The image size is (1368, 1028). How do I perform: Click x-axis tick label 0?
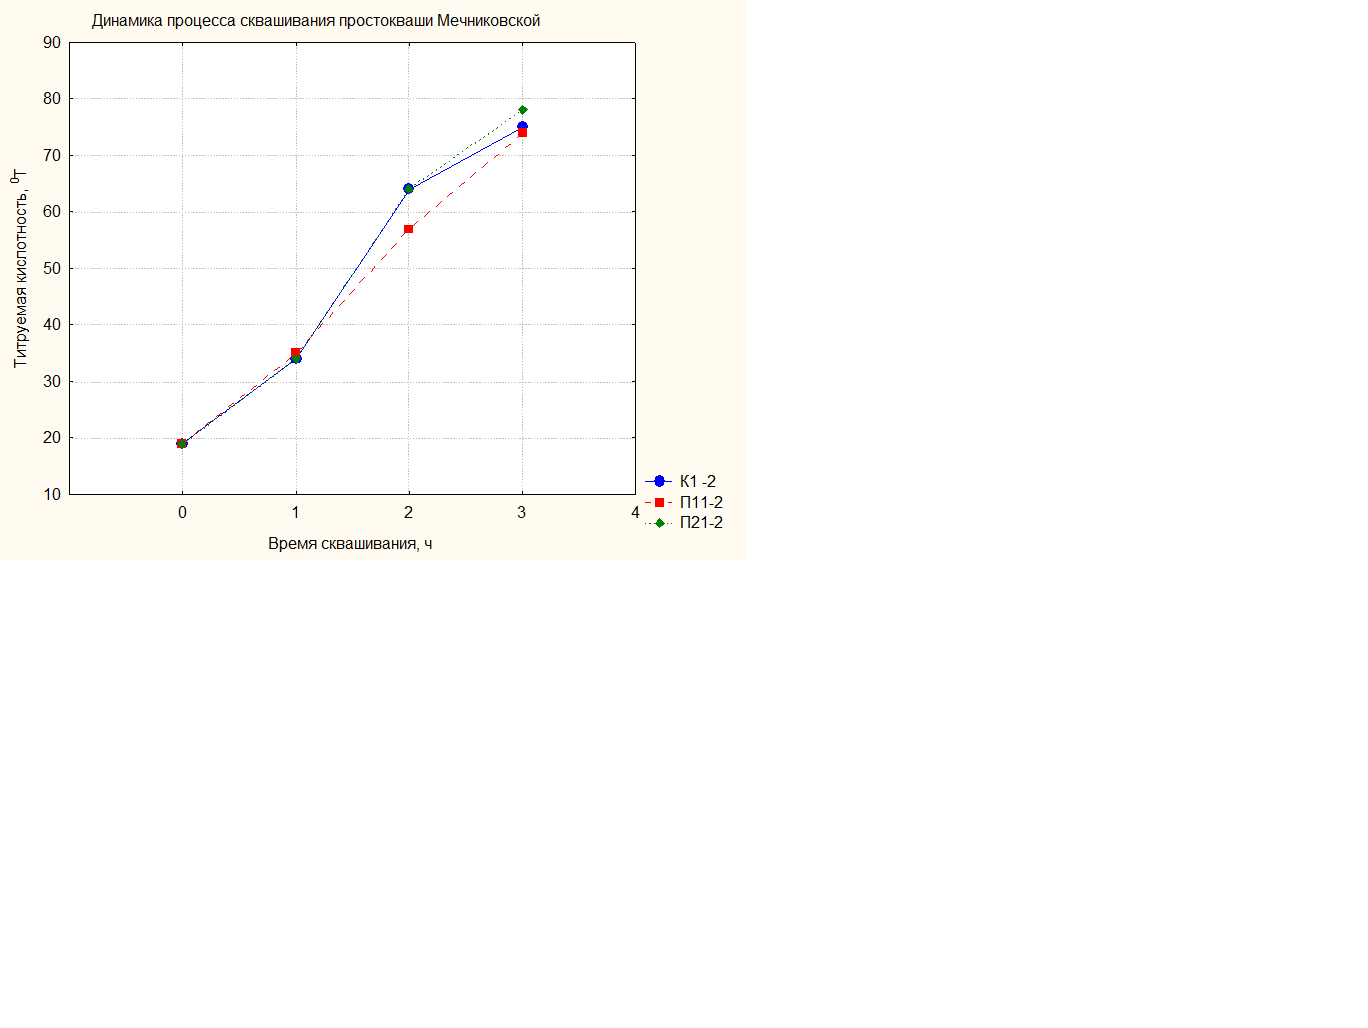click(182, 513)
